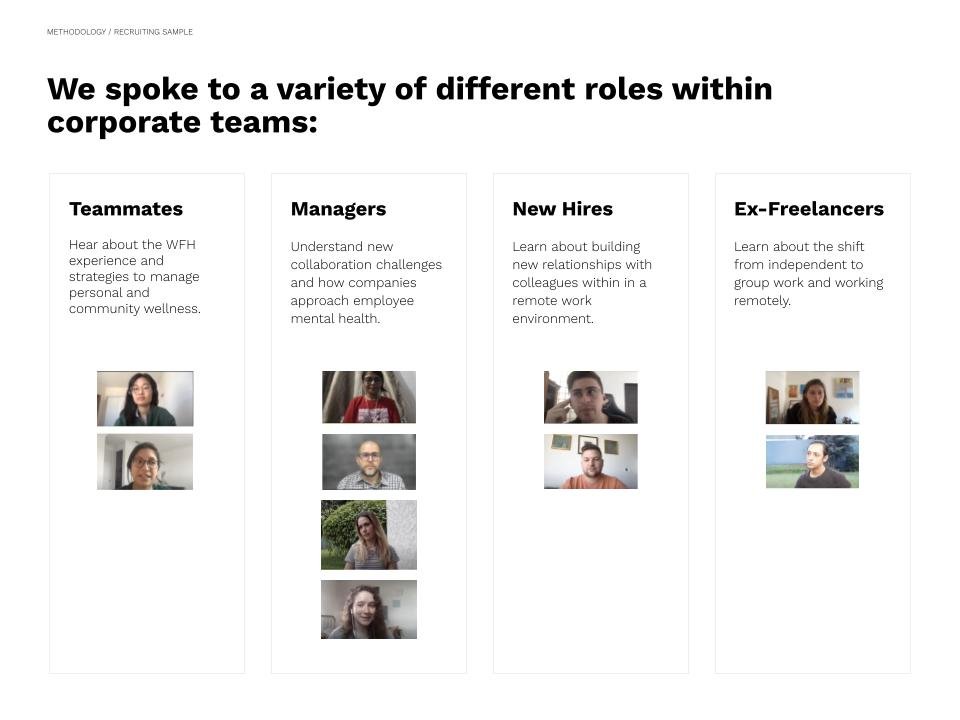The image size is (960, 720).
Task: Click Ex-Freelancers description about independent work shift
Action: pyautogui.click(x=809, y=274)
